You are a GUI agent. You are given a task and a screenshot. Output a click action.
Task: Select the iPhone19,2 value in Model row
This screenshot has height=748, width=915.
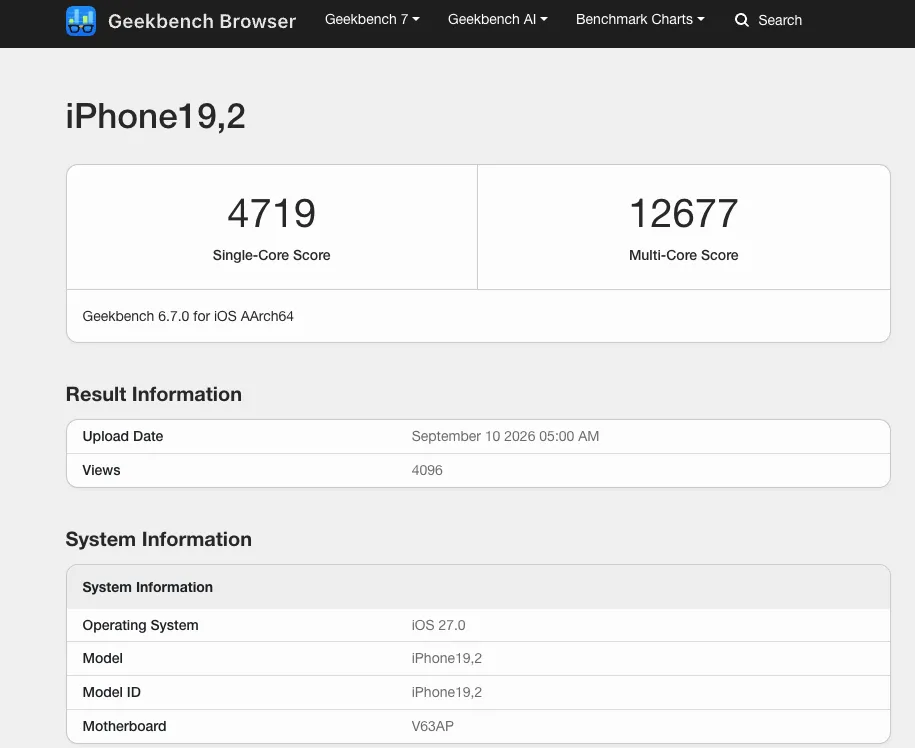point(446,658)
